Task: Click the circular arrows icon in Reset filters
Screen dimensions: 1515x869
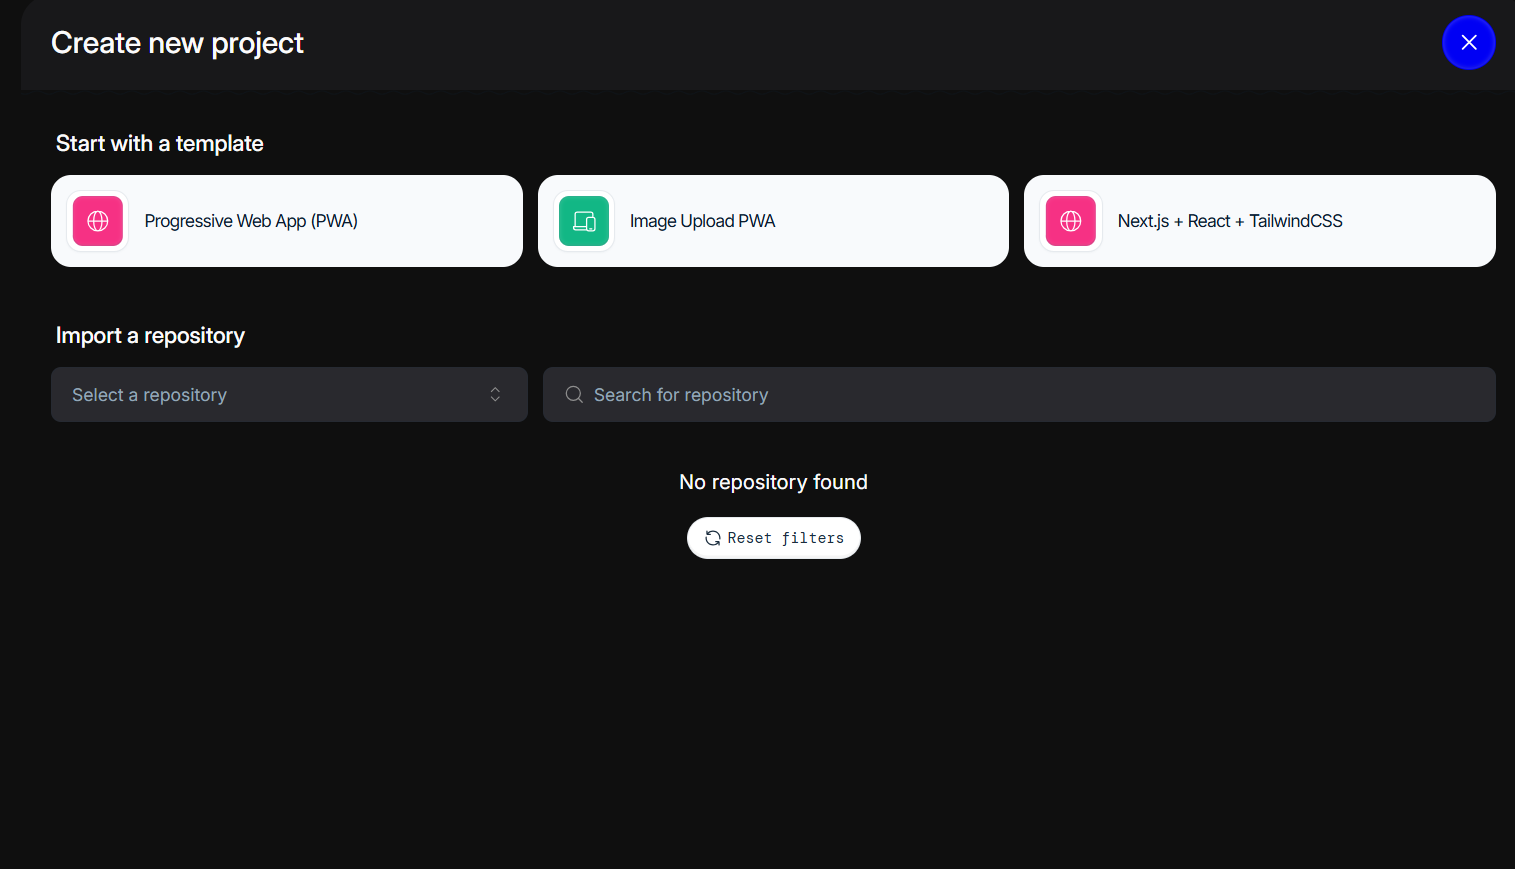Action: click(713, 538)
